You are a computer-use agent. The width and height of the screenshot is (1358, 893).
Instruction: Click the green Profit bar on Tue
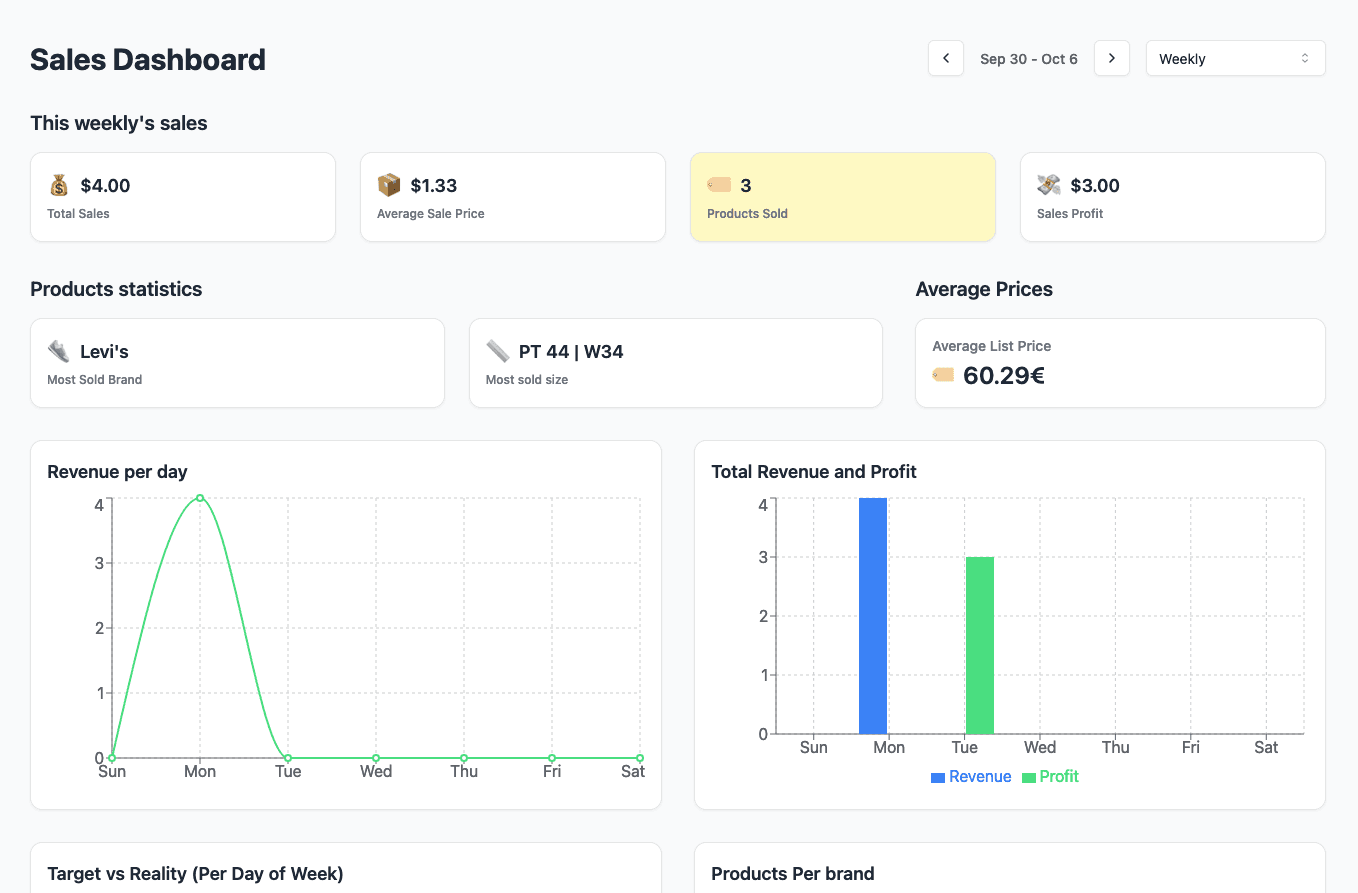[980, 645]
